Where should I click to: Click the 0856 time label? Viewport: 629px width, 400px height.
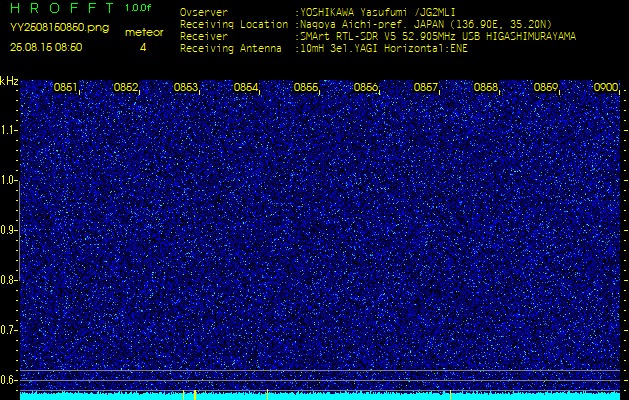point(365,87)
